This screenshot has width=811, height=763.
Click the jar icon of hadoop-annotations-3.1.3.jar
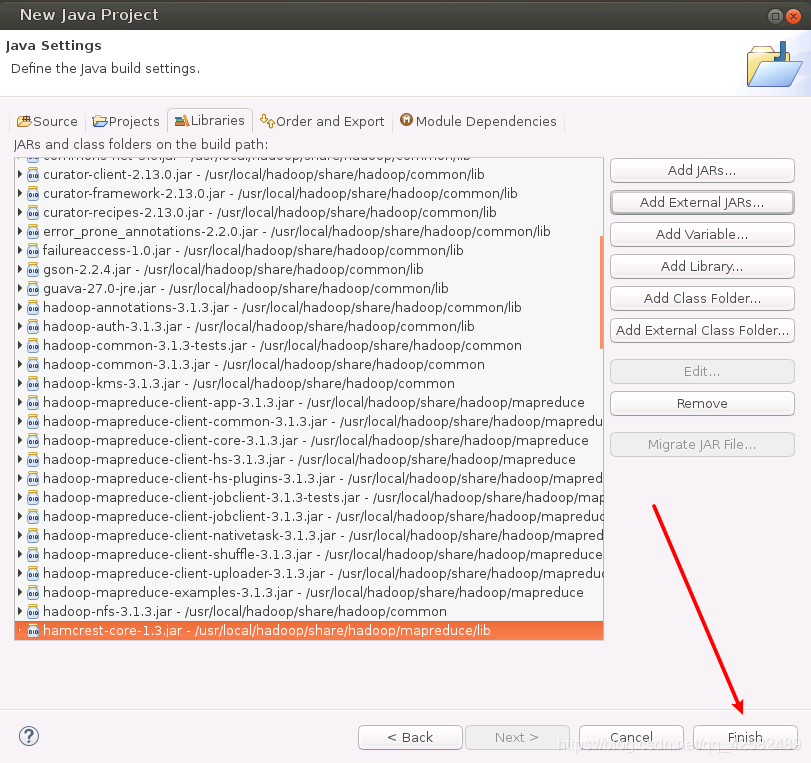(33, 308)
